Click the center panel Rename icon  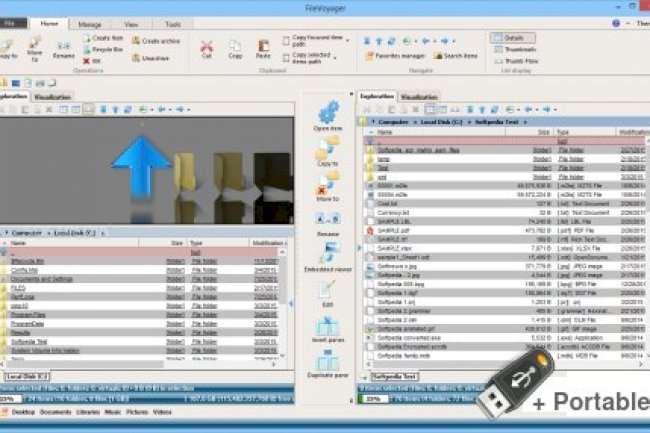(x=328, y=218)
